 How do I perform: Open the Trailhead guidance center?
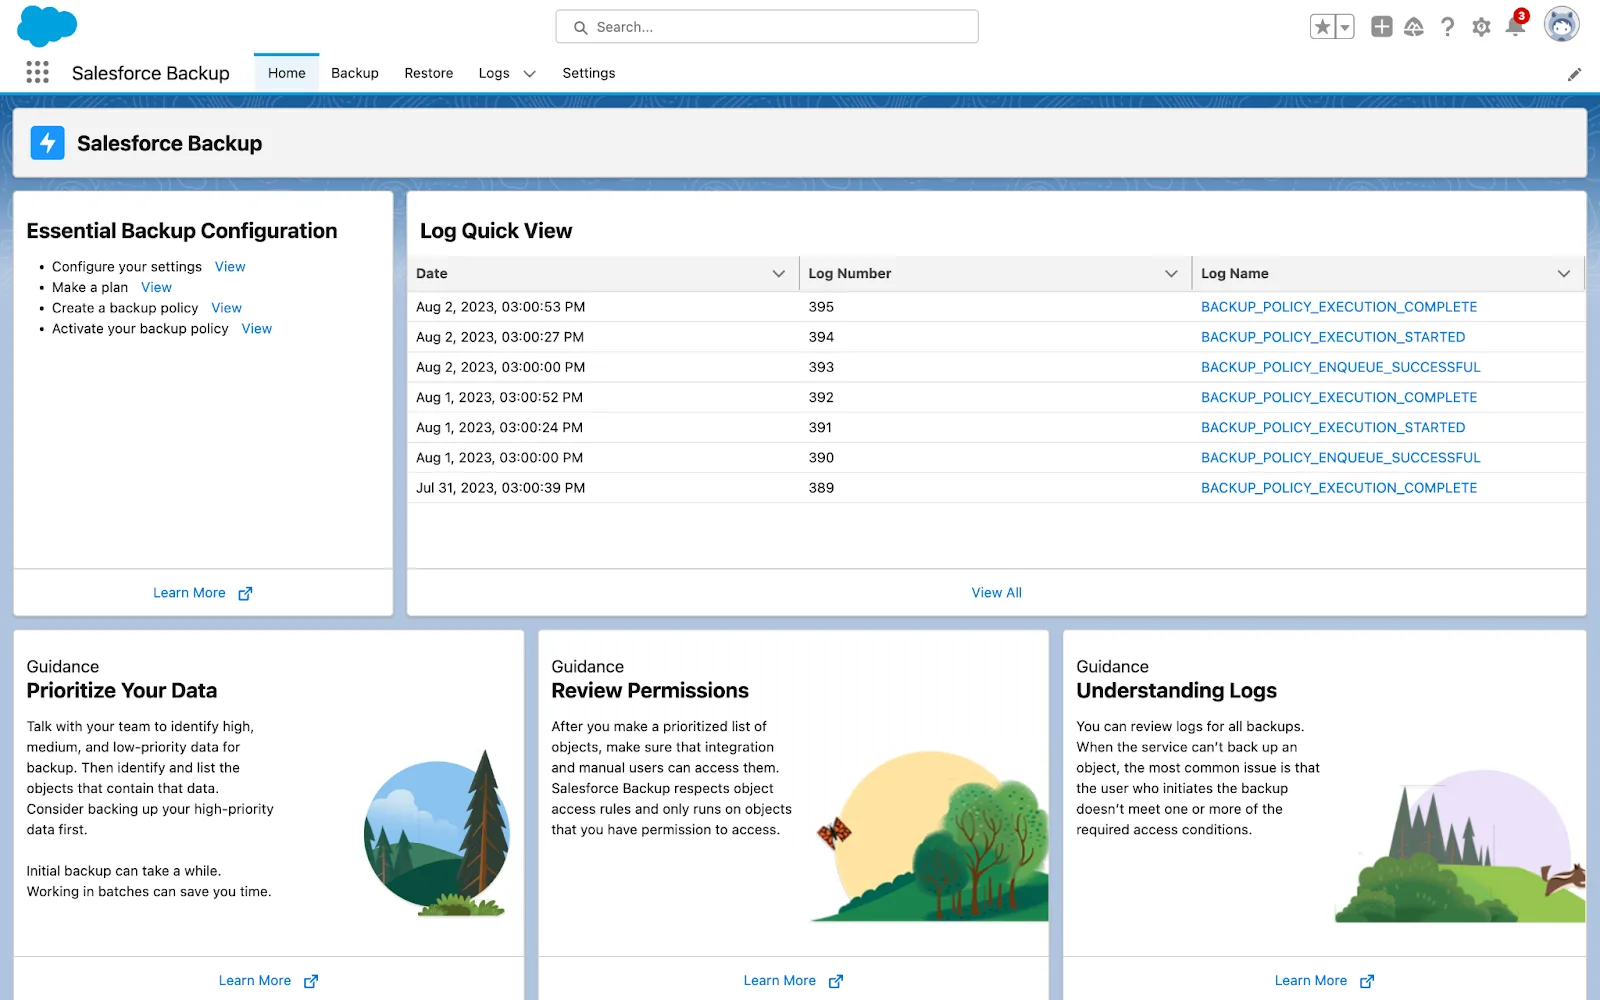click(1414, 27)
